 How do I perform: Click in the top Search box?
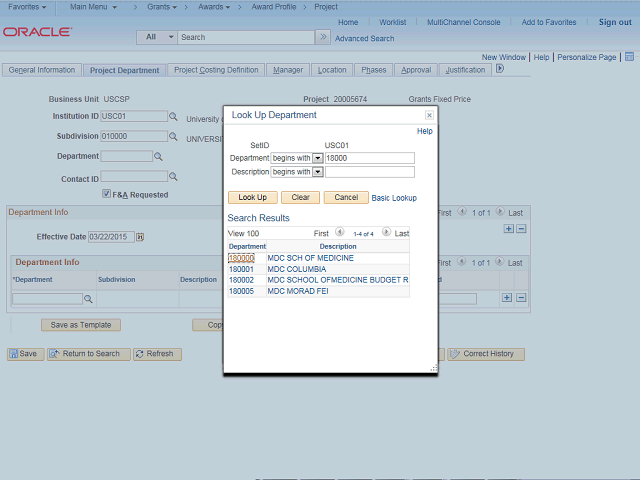pyautogui.click(x=246, y=37)
